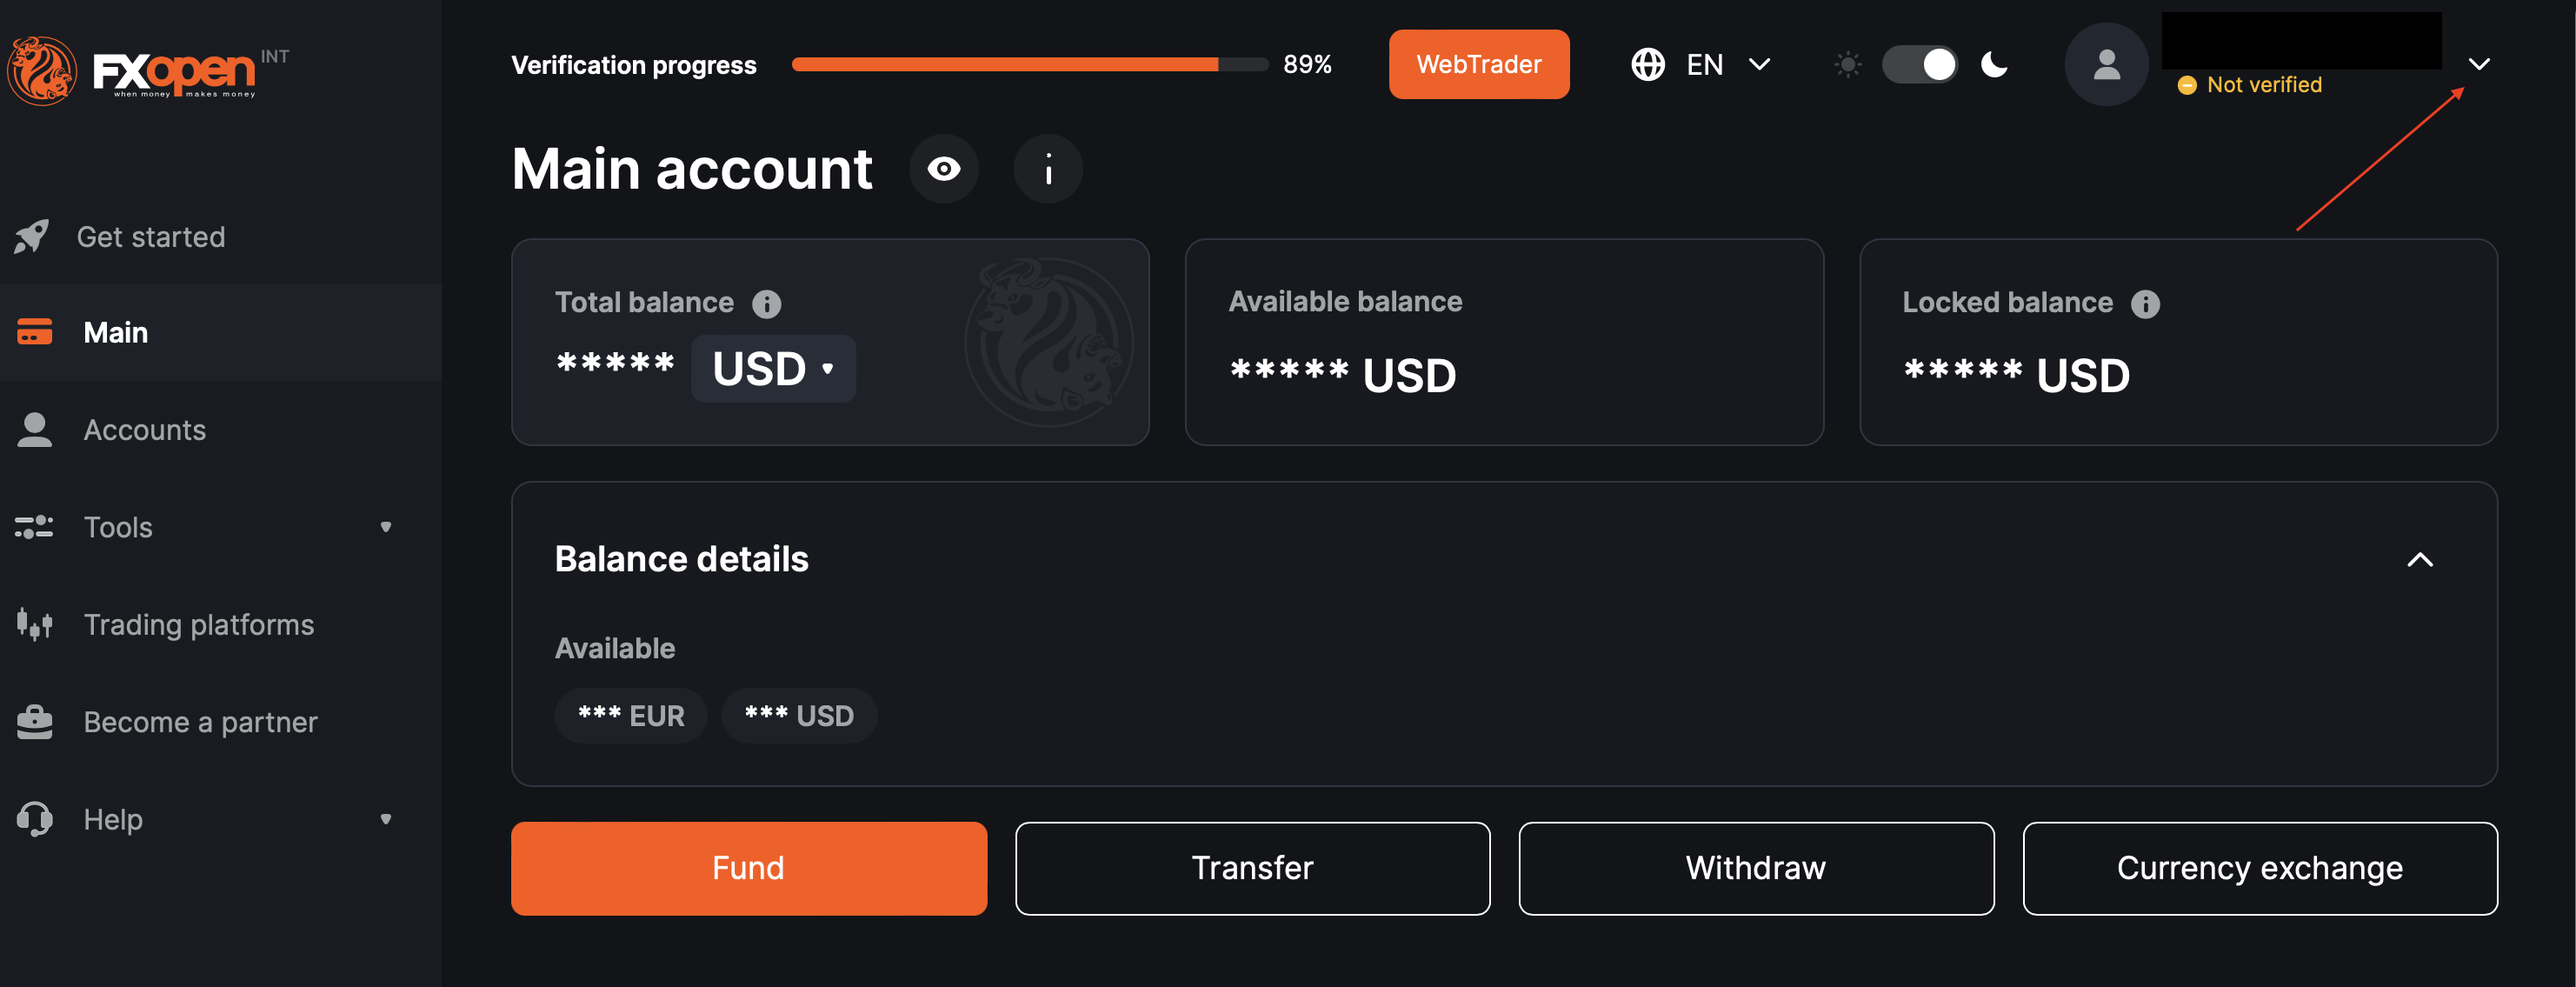This screenshot has width=2576, height=987.
Task: Click the sun light mode icon
Action: click(x=1848, y=65)
